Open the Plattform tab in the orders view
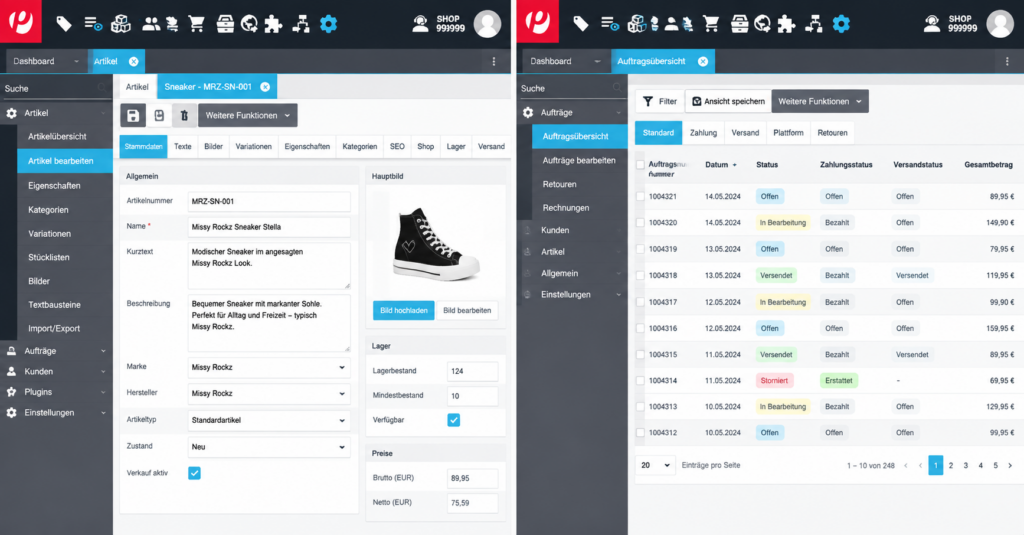Image resolution: width=1024 pixels, height=535 pixels. [x=788, y=133]
